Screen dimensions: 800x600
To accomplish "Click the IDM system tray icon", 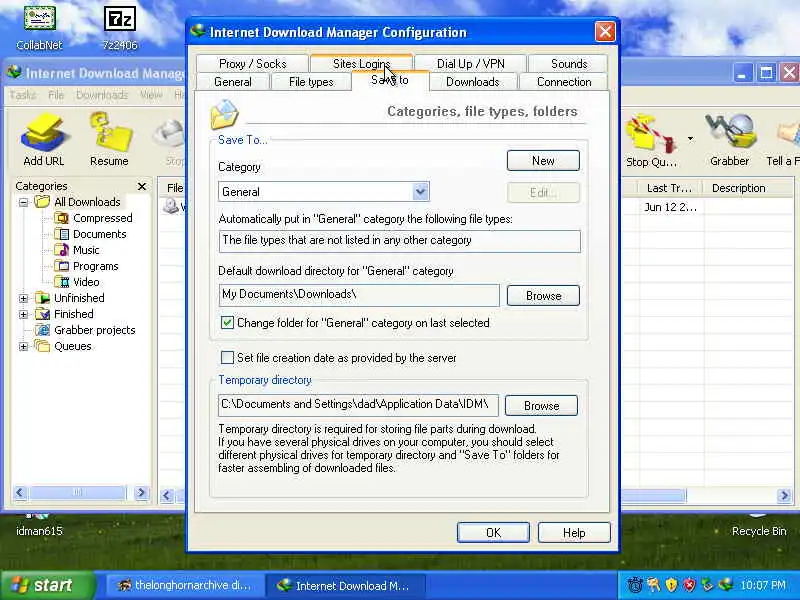I will click(x=724, y=585).
